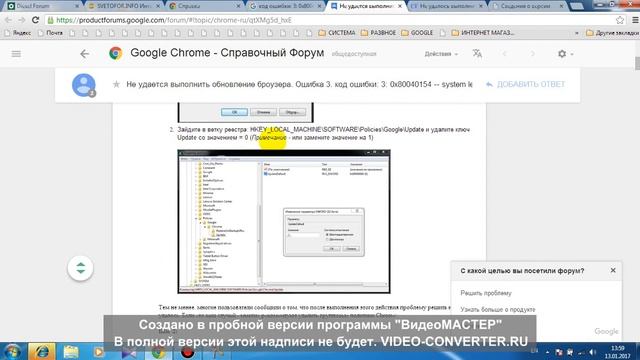Open the Chrome main menu button
This screenshot has width=640, height=360.
pos(635,20)
